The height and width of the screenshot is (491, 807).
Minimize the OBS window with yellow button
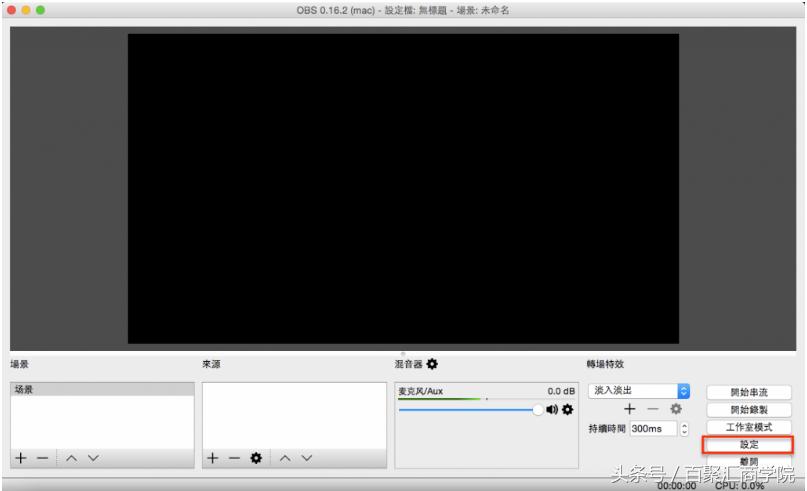[x=26, y=10]
